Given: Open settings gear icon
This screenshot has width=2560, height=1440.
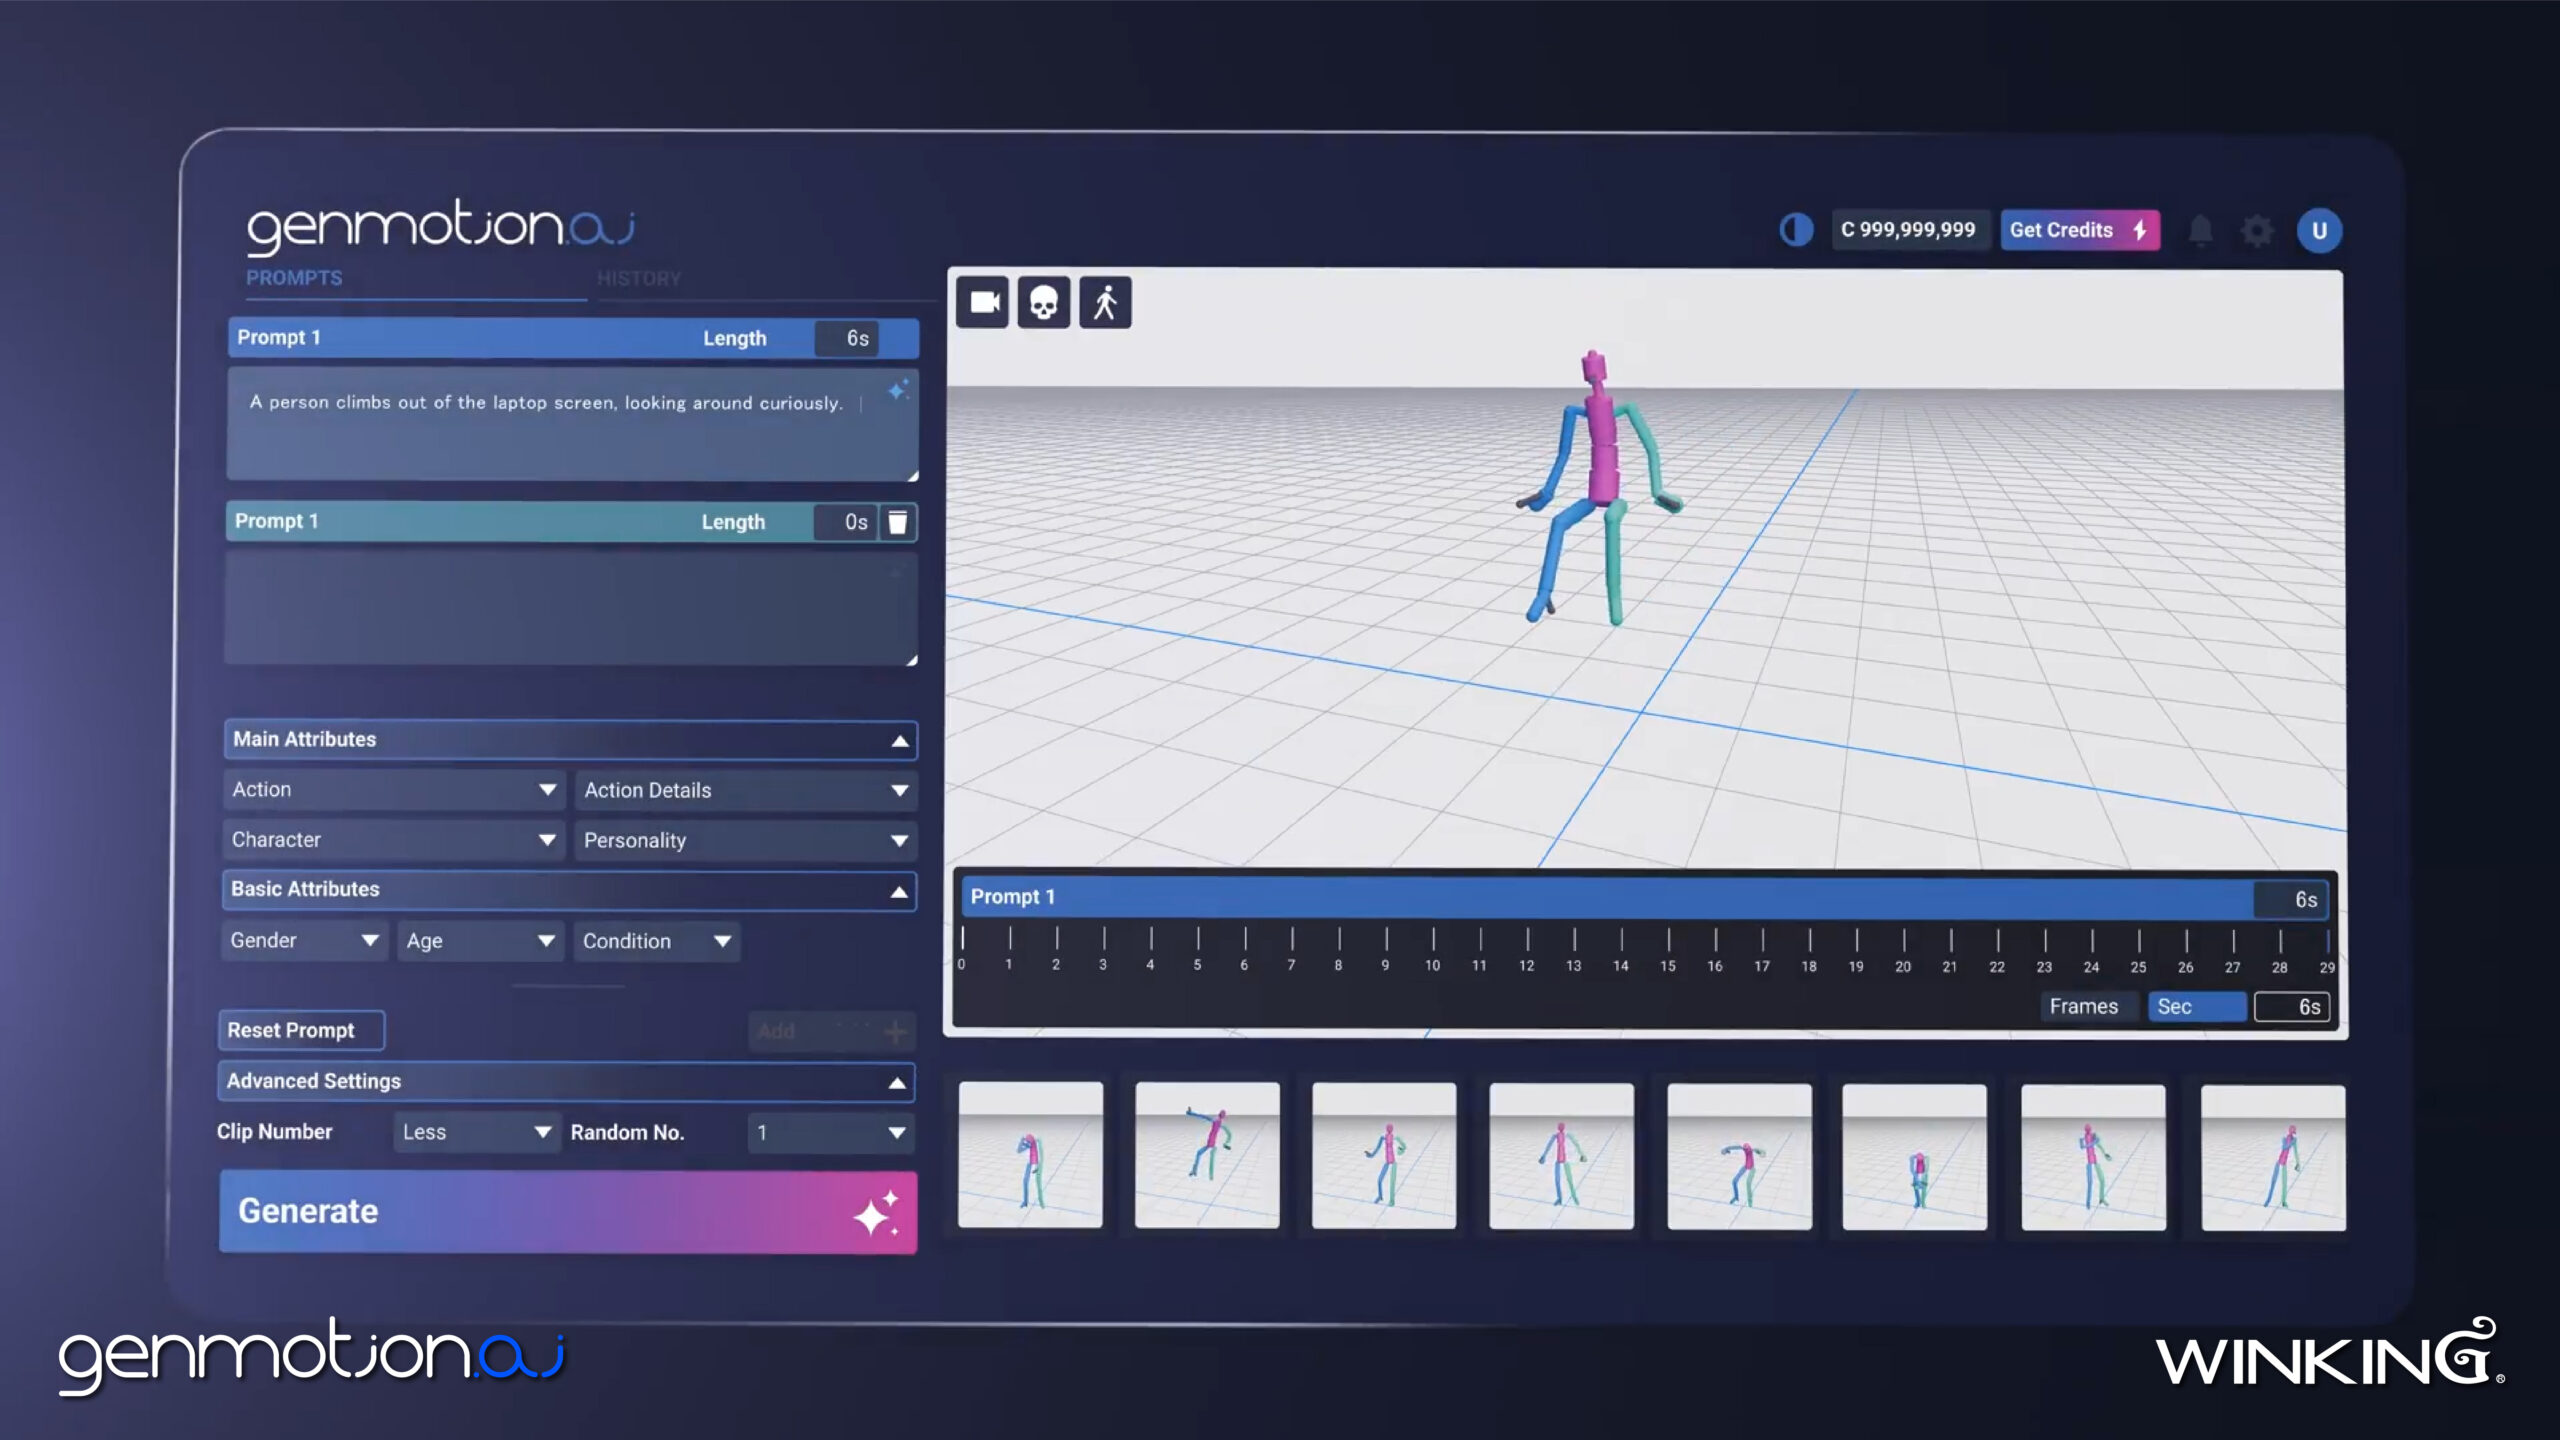Looking at the screenshot, I should click(2256, 231).
